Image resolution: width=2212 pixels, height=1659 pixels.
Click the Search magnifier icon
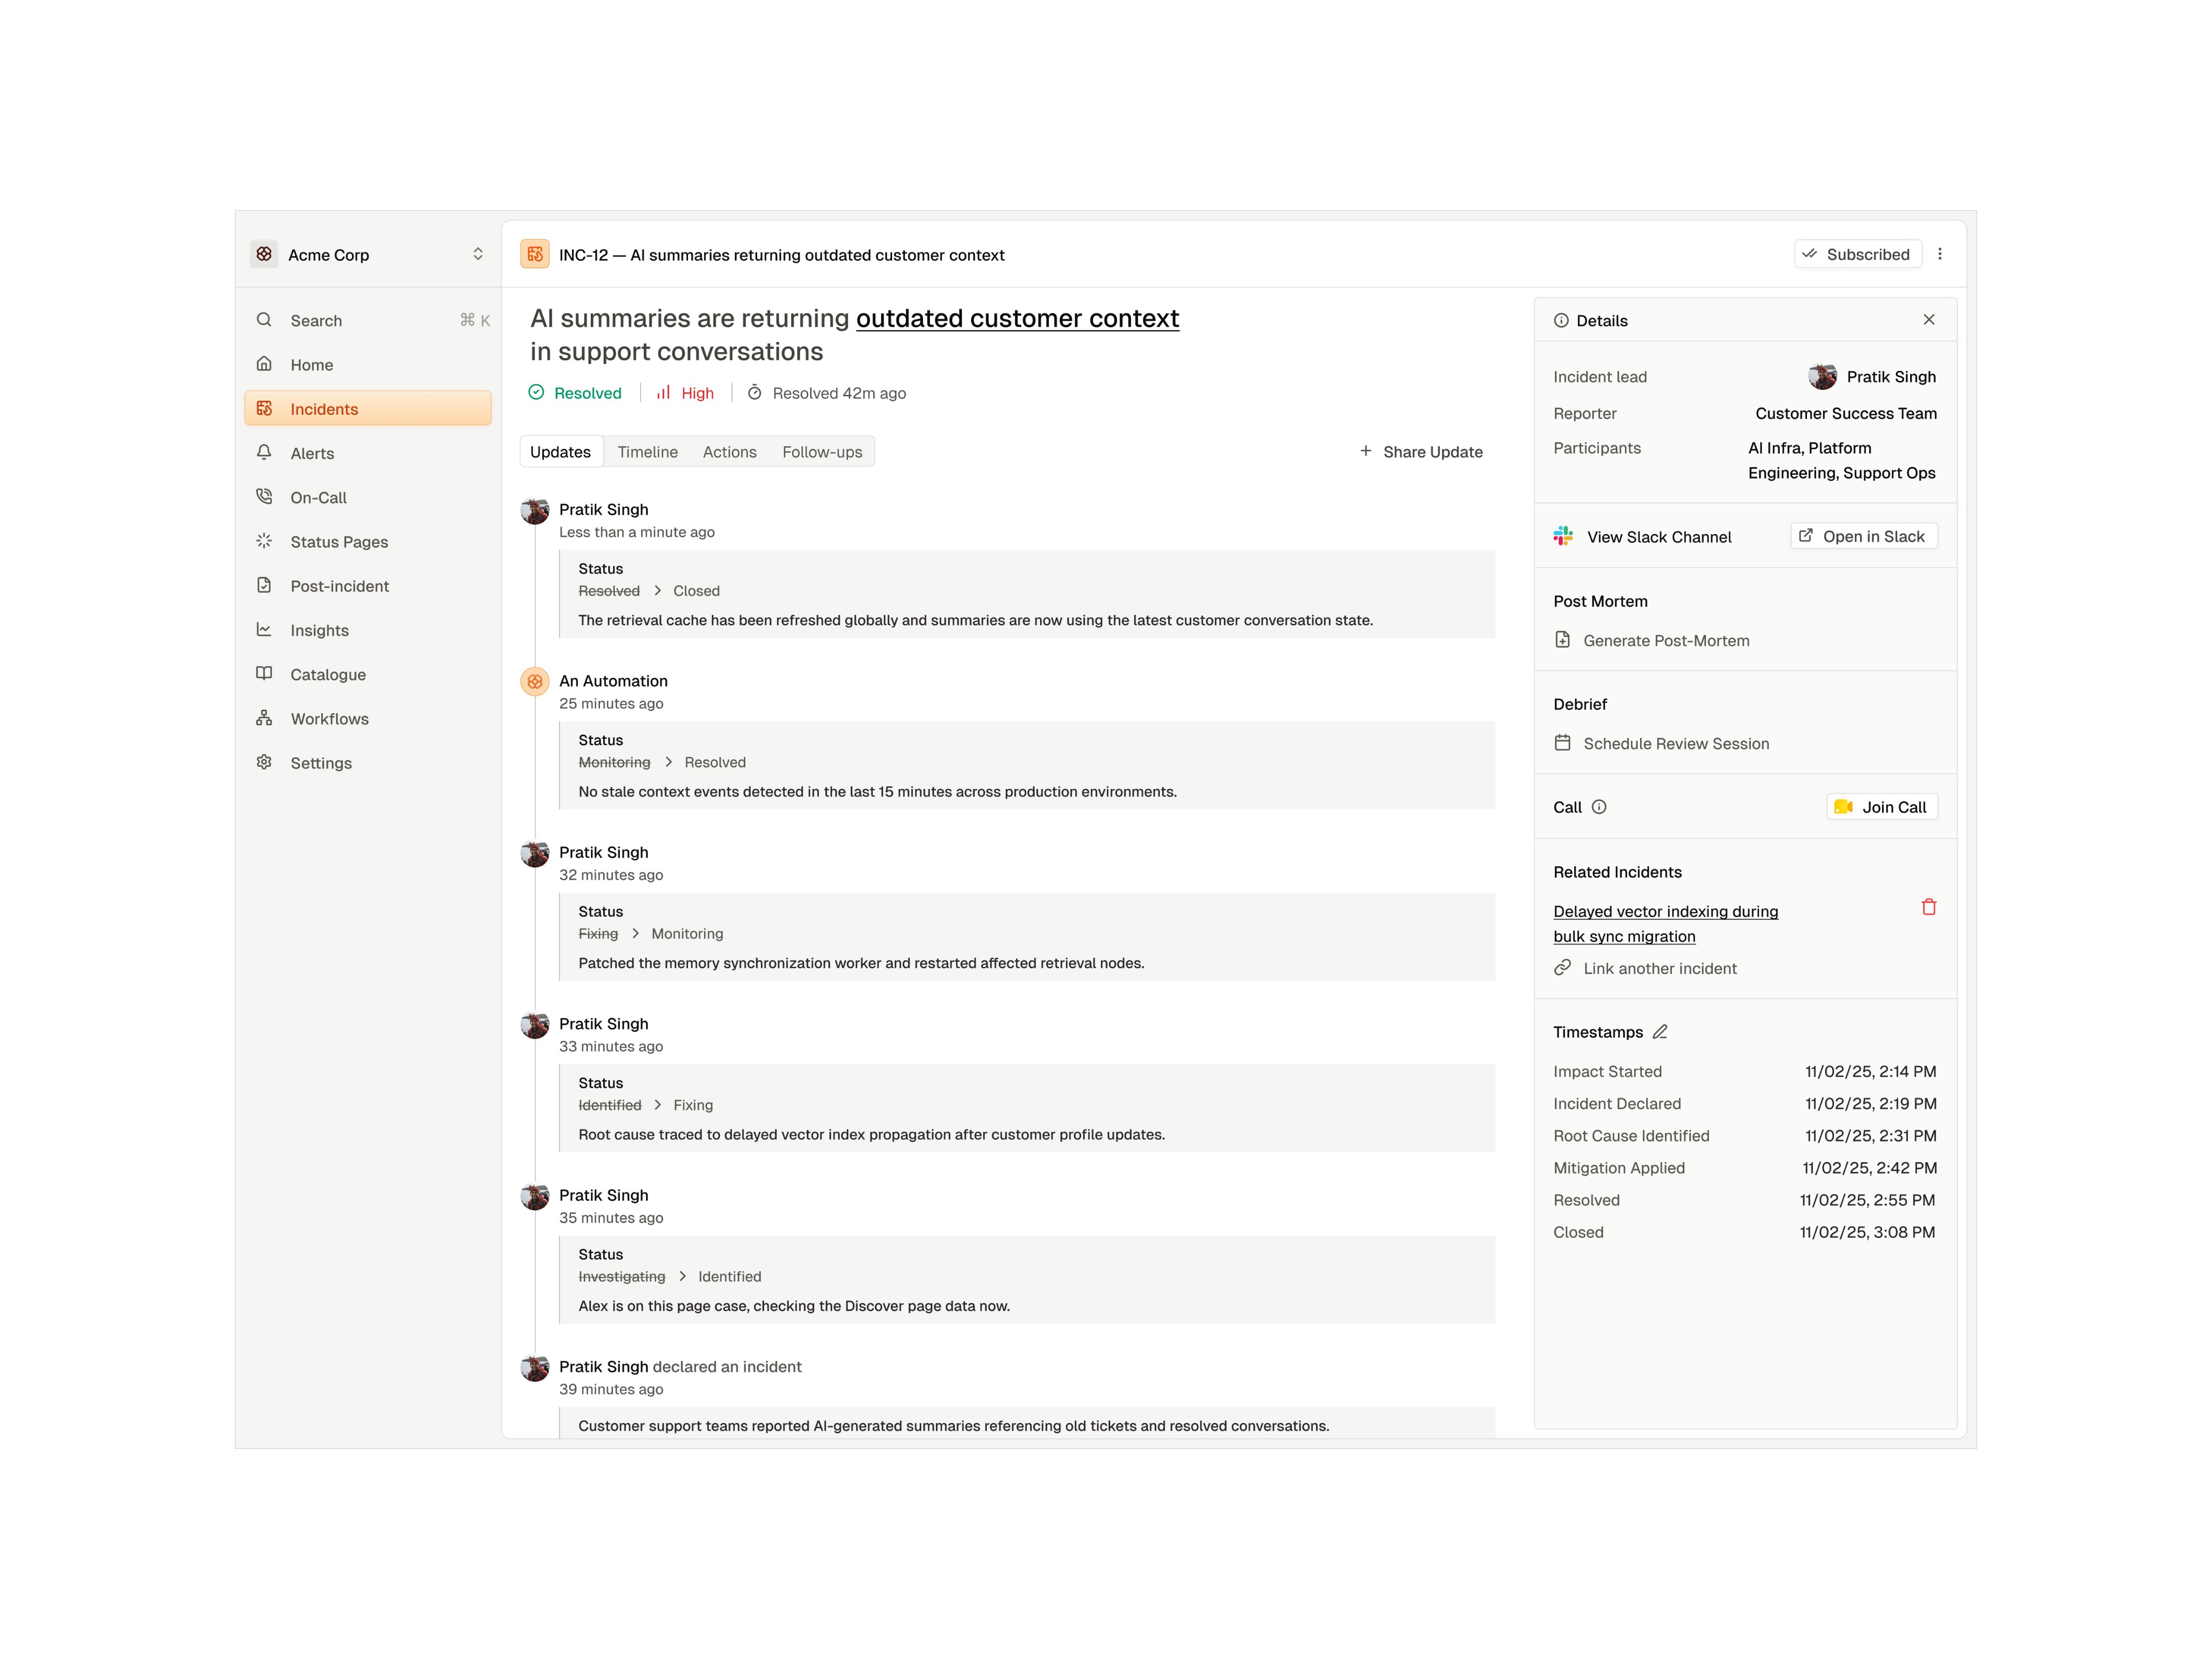(x=264, y=320)
